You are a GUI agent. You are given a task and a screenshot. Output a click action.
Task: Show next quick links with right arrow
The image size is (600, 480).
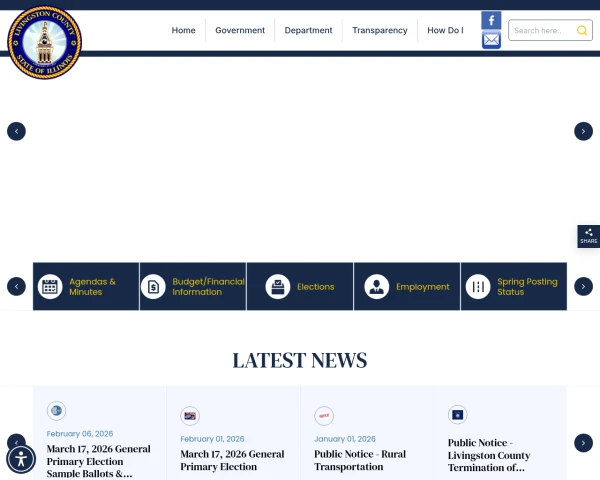pyautogui.click(x=583, y=286)
